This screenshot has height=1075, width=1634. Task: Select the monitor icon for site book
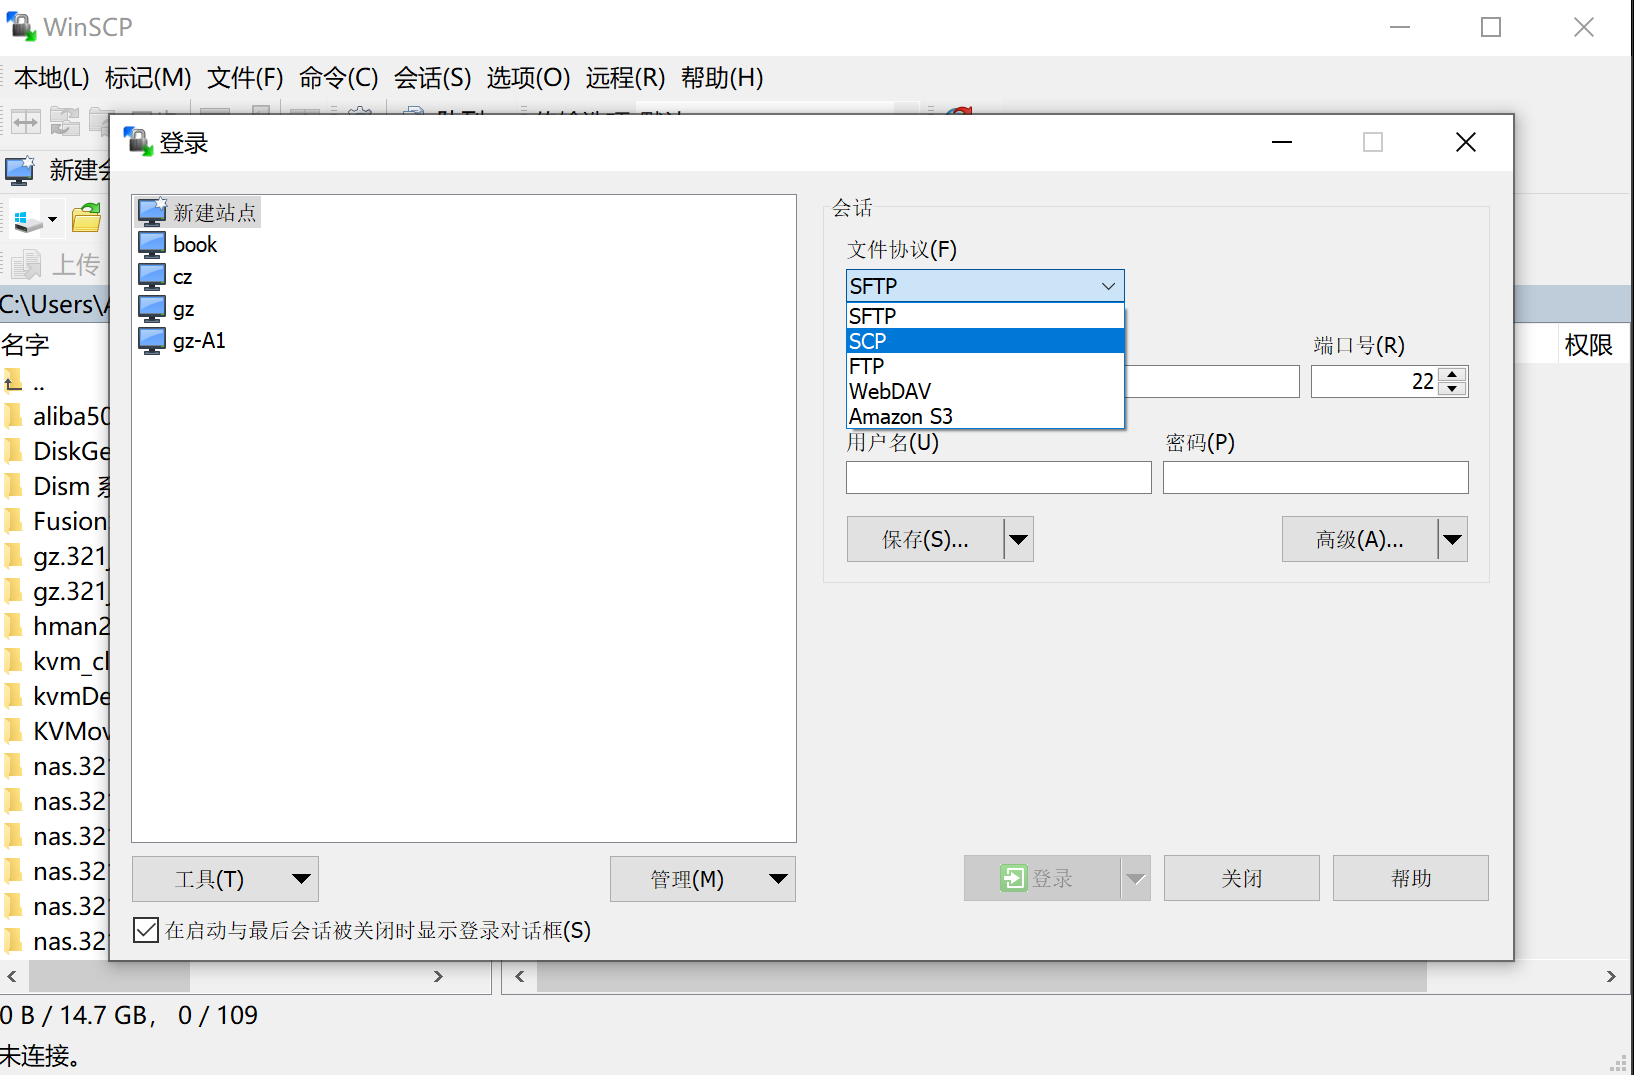[152, 244]
